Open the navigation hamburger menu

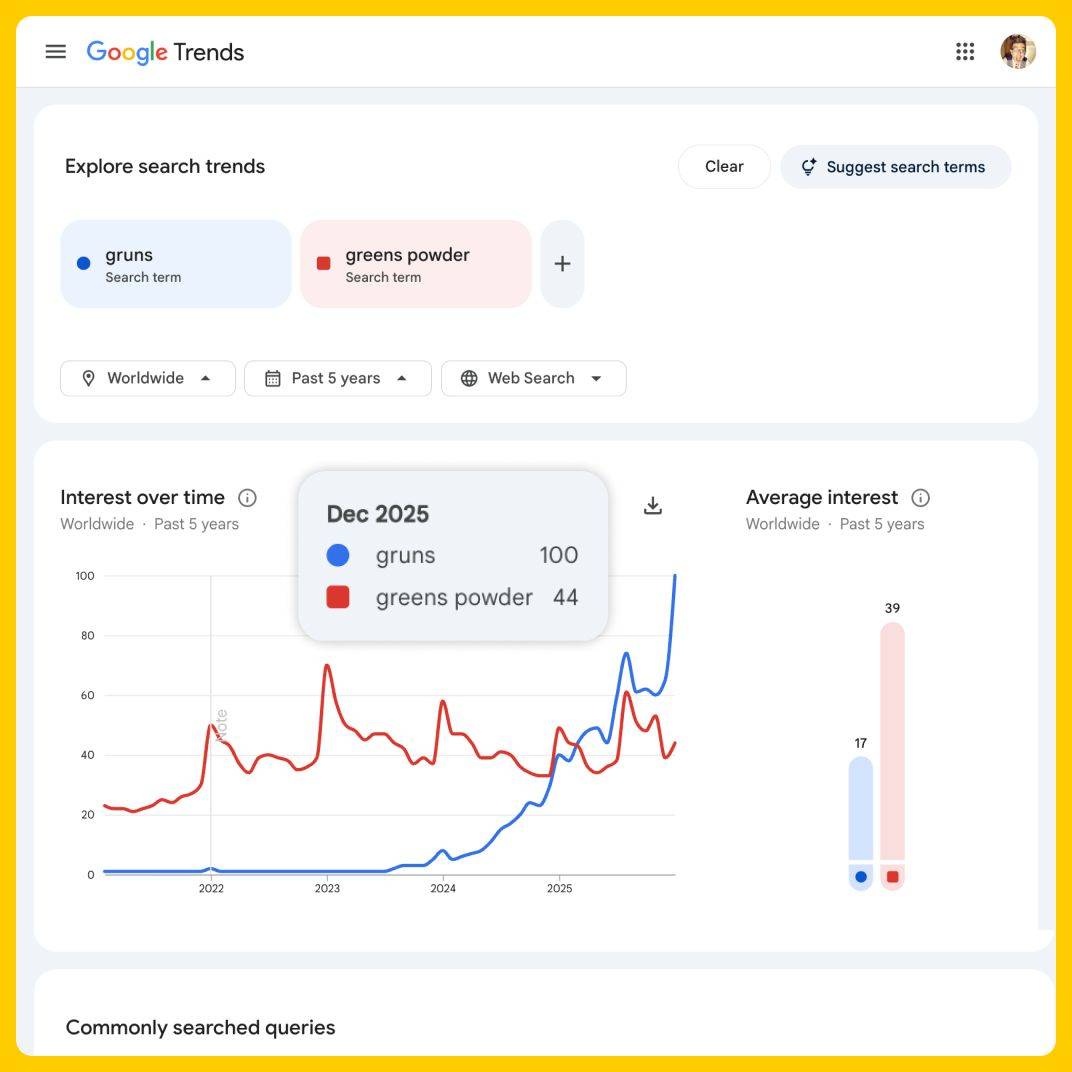(55, 51)
